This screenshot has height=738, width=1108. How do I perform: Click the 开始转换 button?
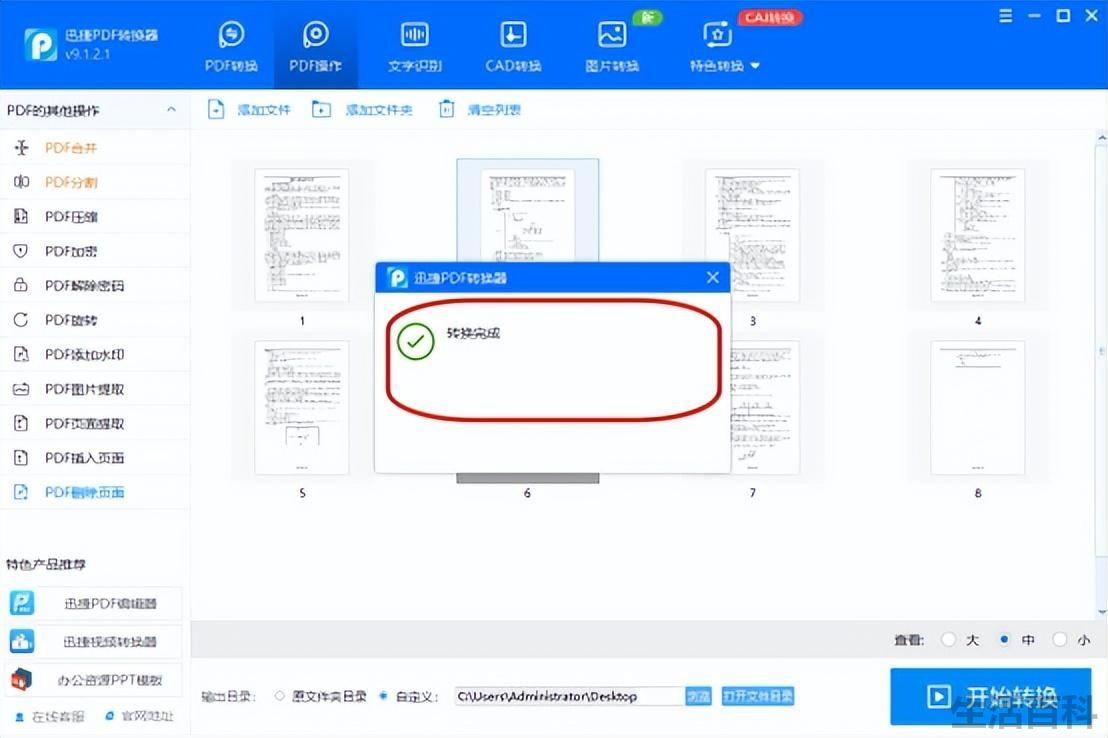pyautogui.click(x=991, y=697)
